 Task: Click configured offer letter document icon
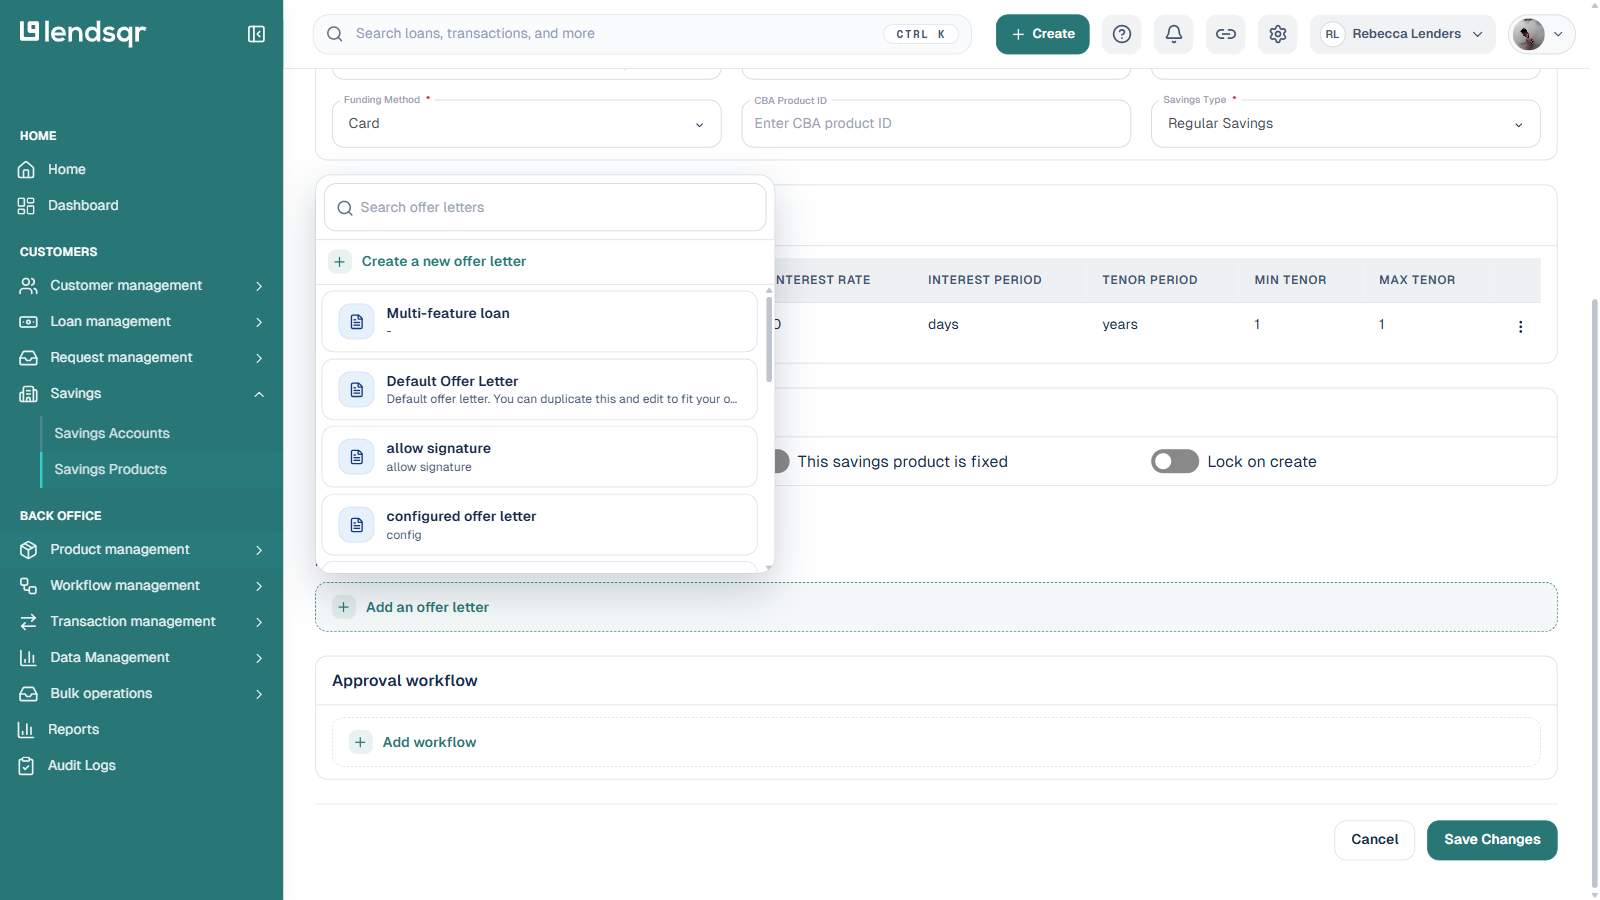click(x=356, y=525)
